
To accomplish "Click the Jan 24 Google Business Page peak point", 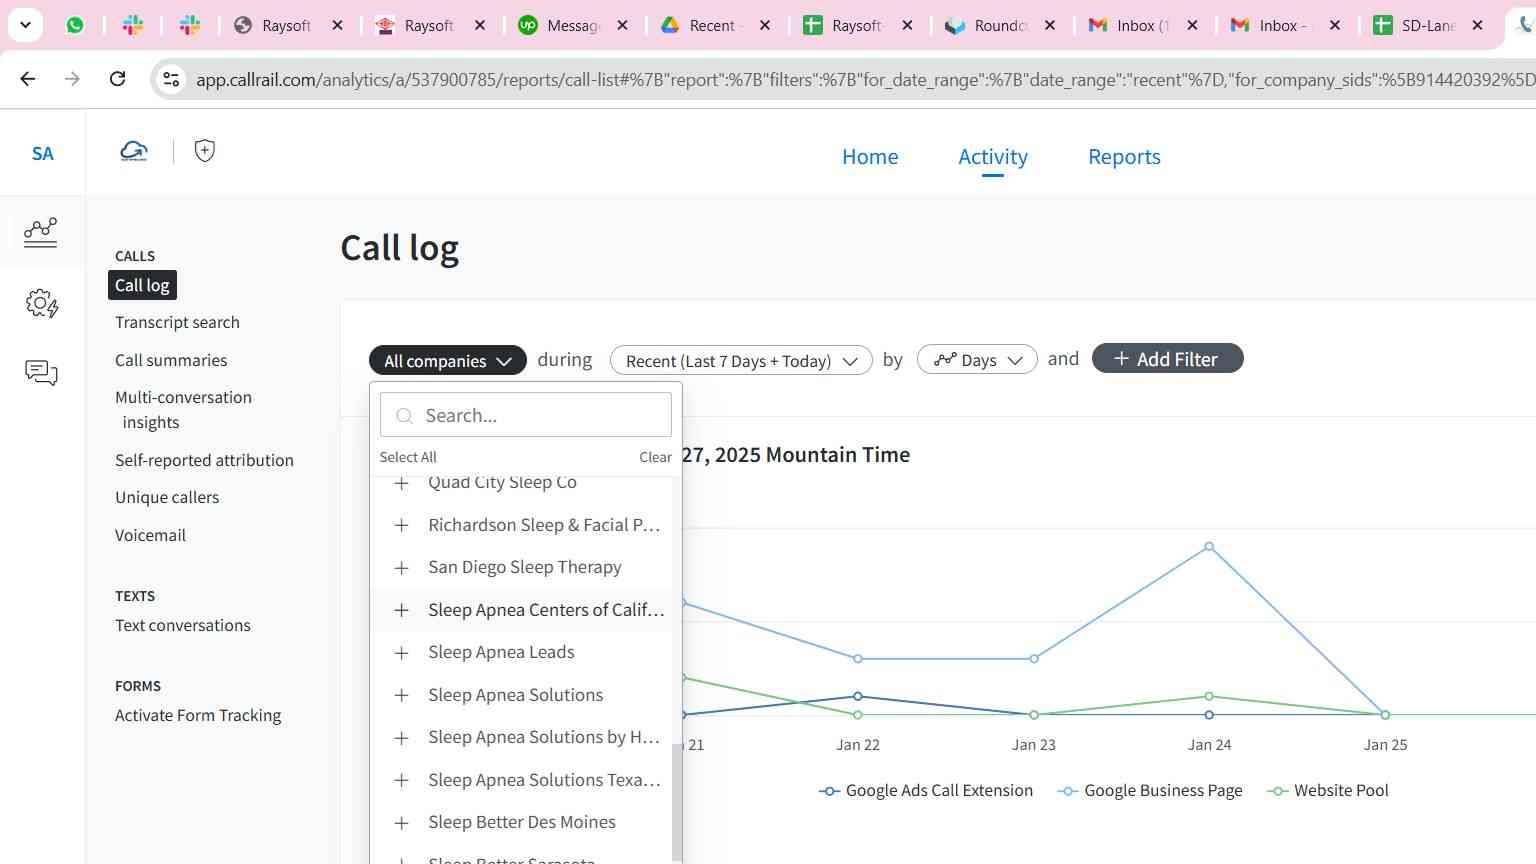I will click(1209, 546).
